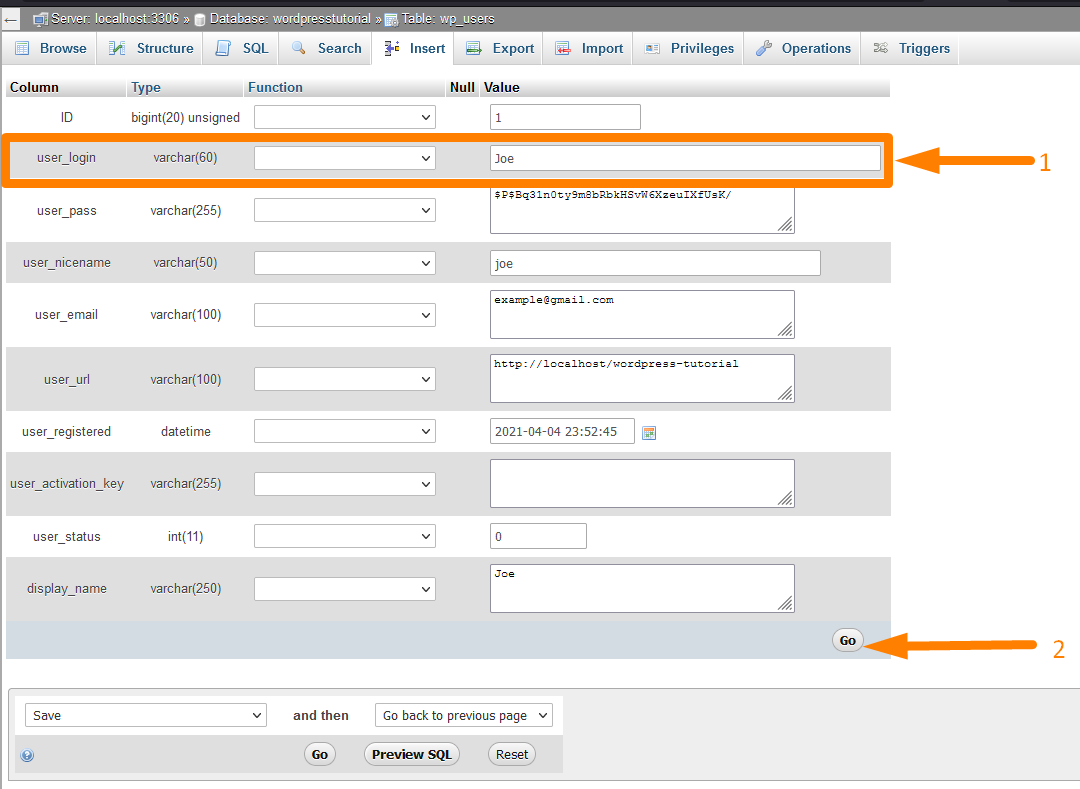Screen dimensions: 1080x789
Task: Click the Function column header
Action: [276, 87]
